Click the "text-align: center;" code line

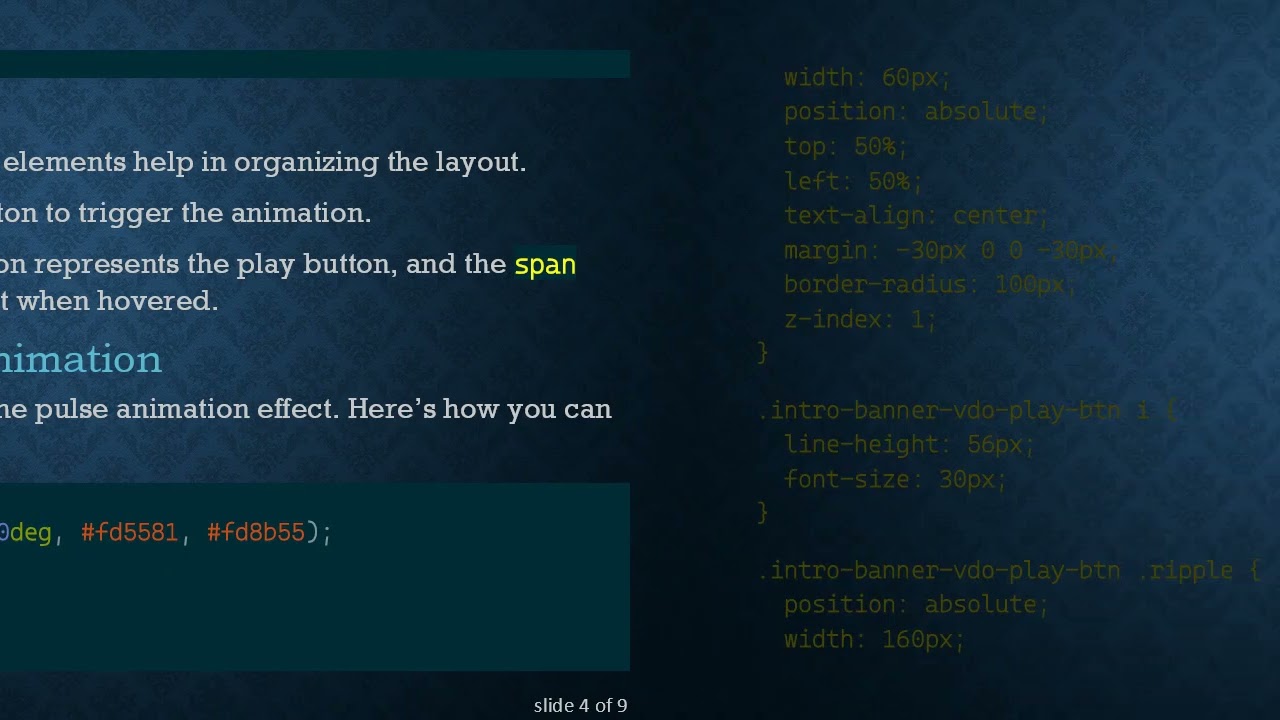pos(915,215)
